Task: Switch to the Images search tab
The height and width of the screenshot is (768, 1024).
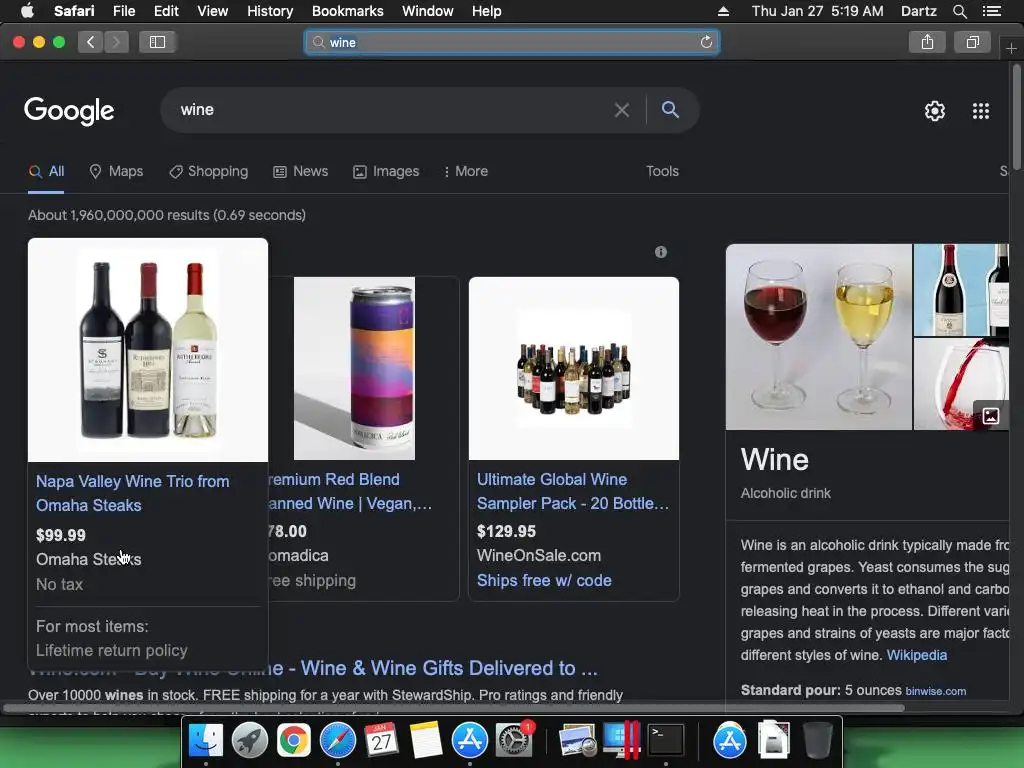Action: (386, 171)
